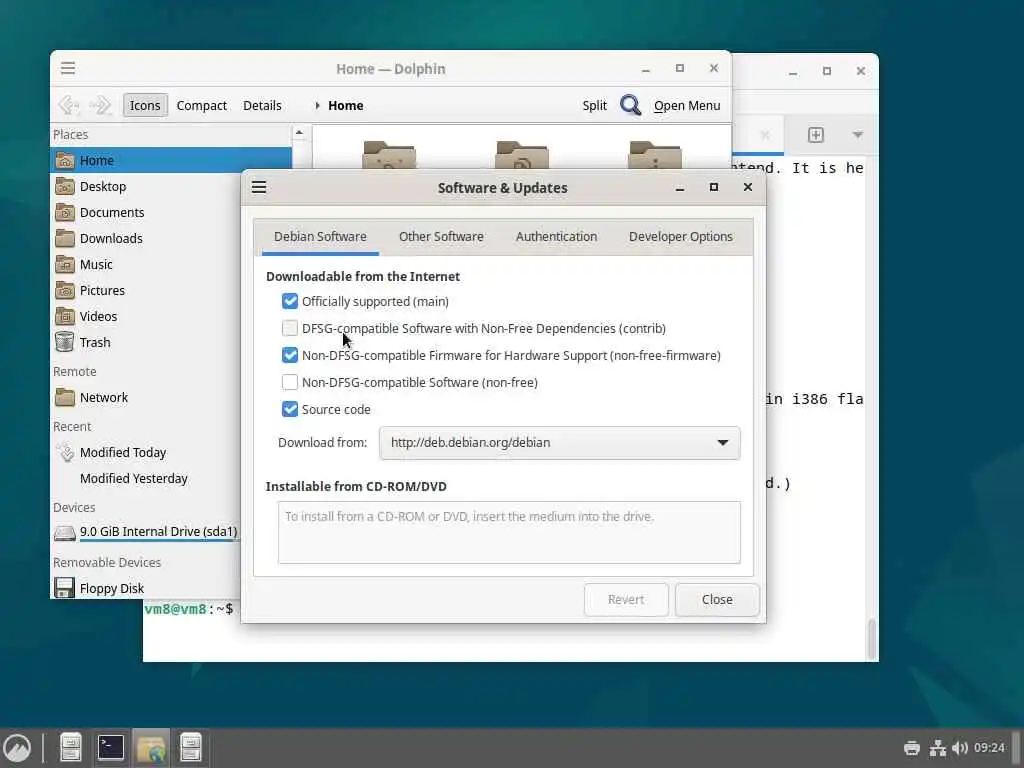Click Dolphin forward navigation arrow

[x=101, y=105]
